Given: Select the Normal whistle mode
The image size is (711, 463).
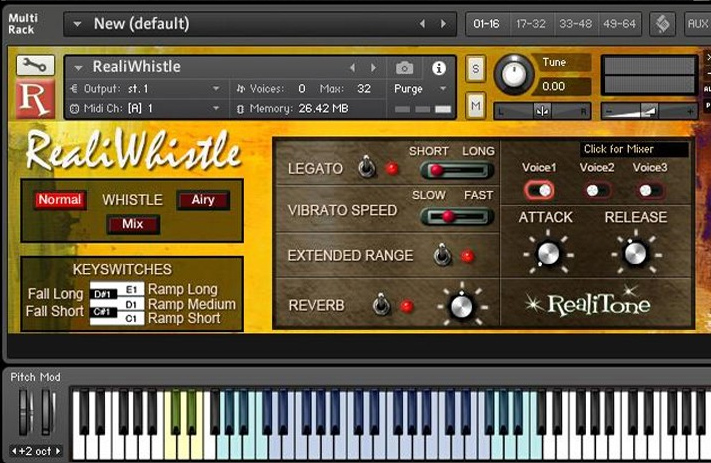Looking at the screenshot, I should point(60,200).
